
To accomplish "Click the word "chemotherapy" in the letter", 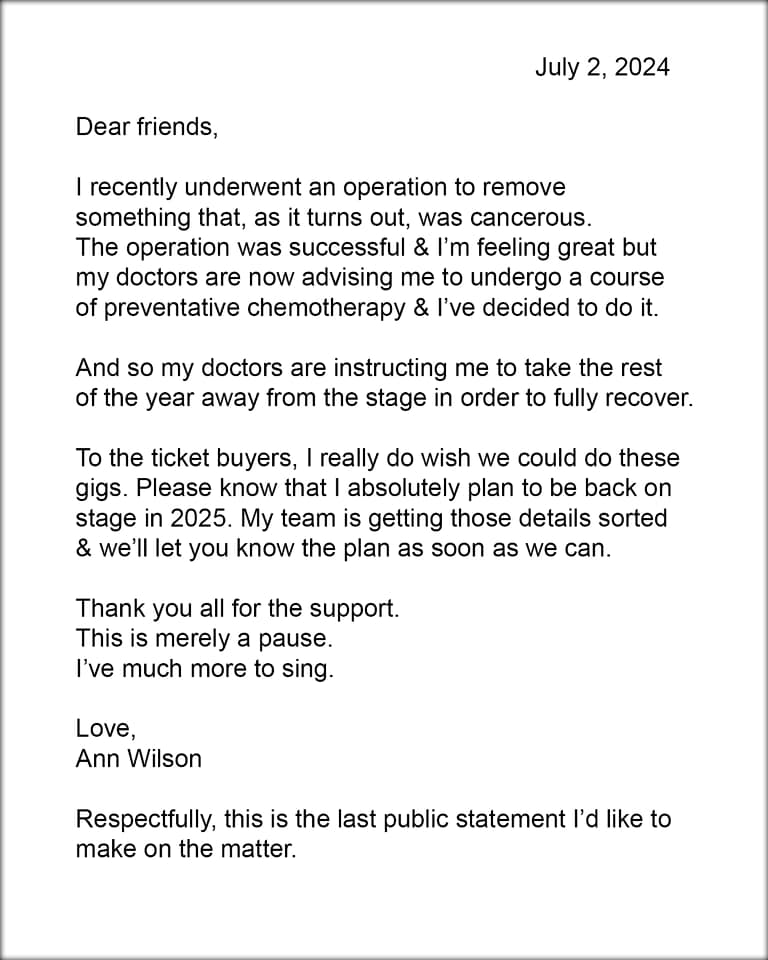I will 326,308.
